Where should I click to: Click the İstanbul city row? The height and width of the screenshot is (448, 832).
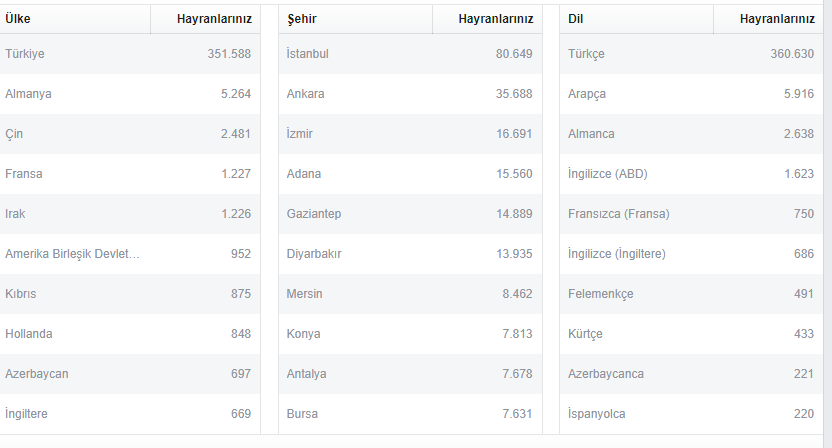(x=410, y=54)
